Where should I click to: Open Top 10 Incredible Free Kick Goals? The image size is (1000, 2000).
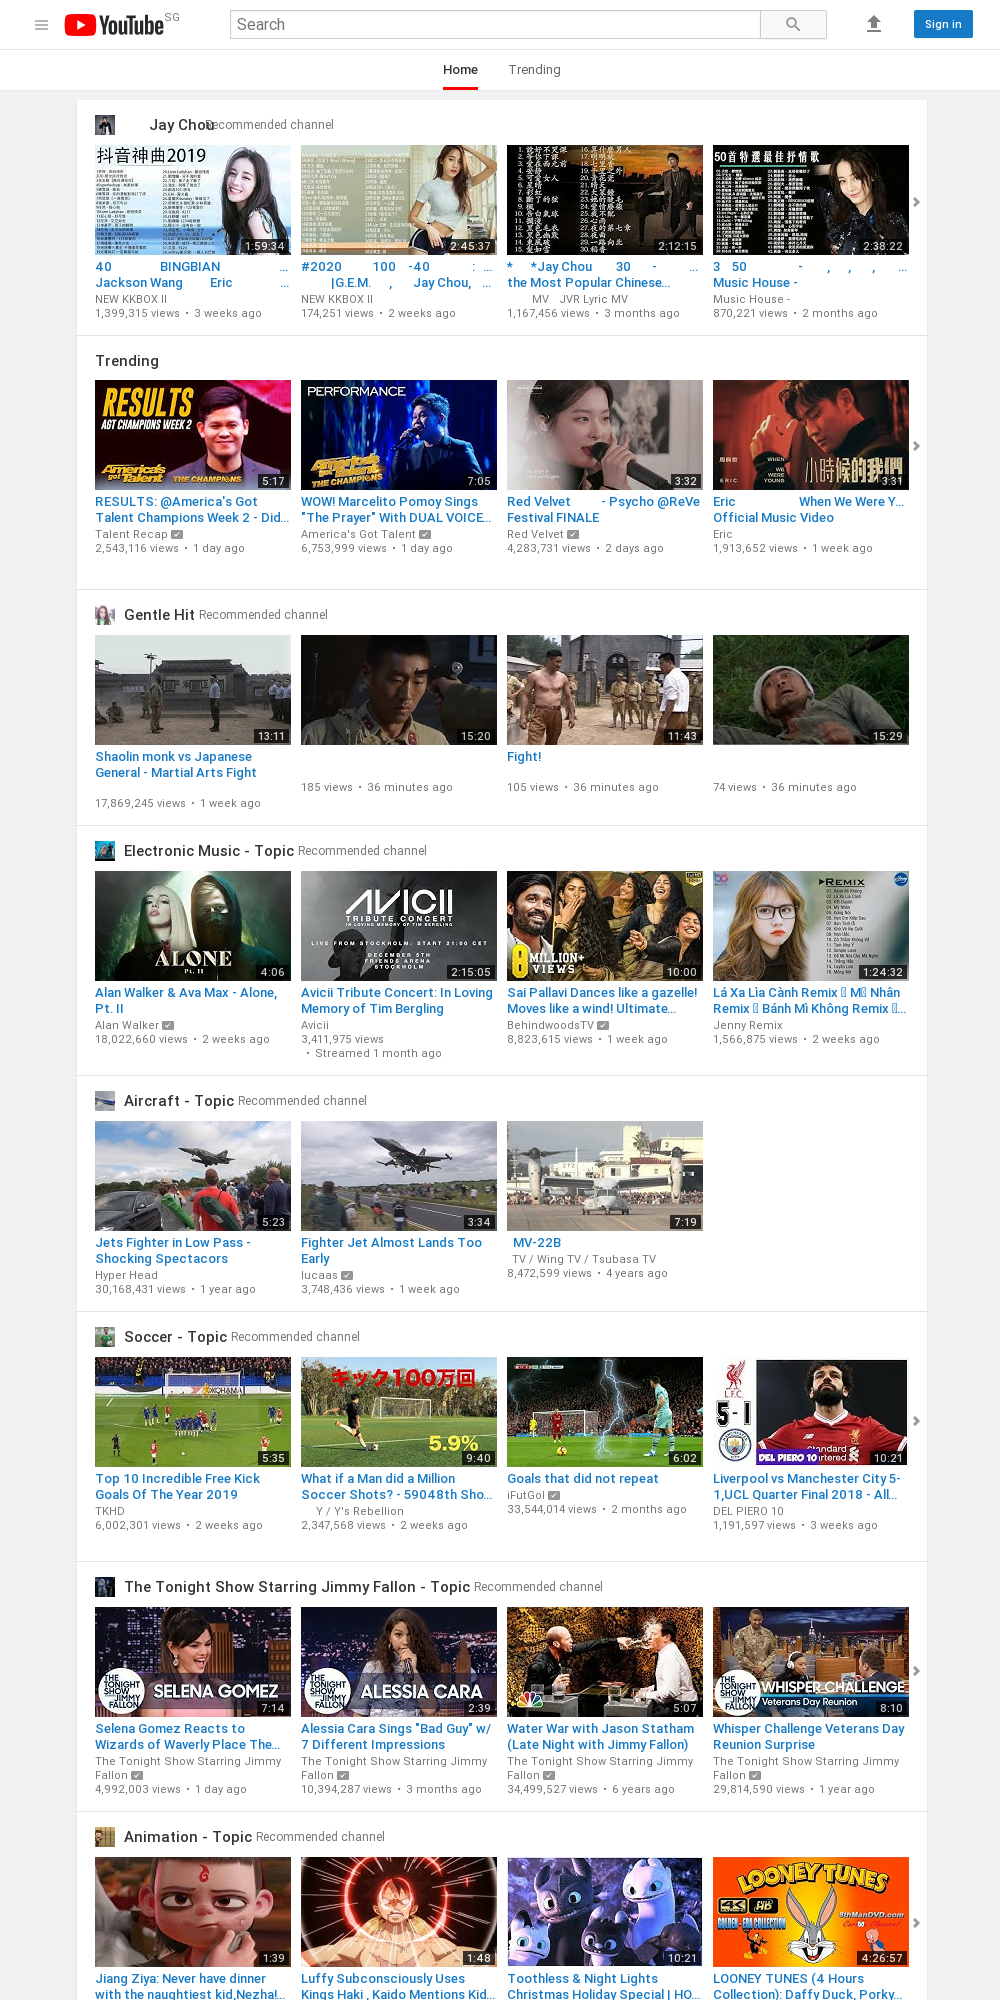point(177,1487)
